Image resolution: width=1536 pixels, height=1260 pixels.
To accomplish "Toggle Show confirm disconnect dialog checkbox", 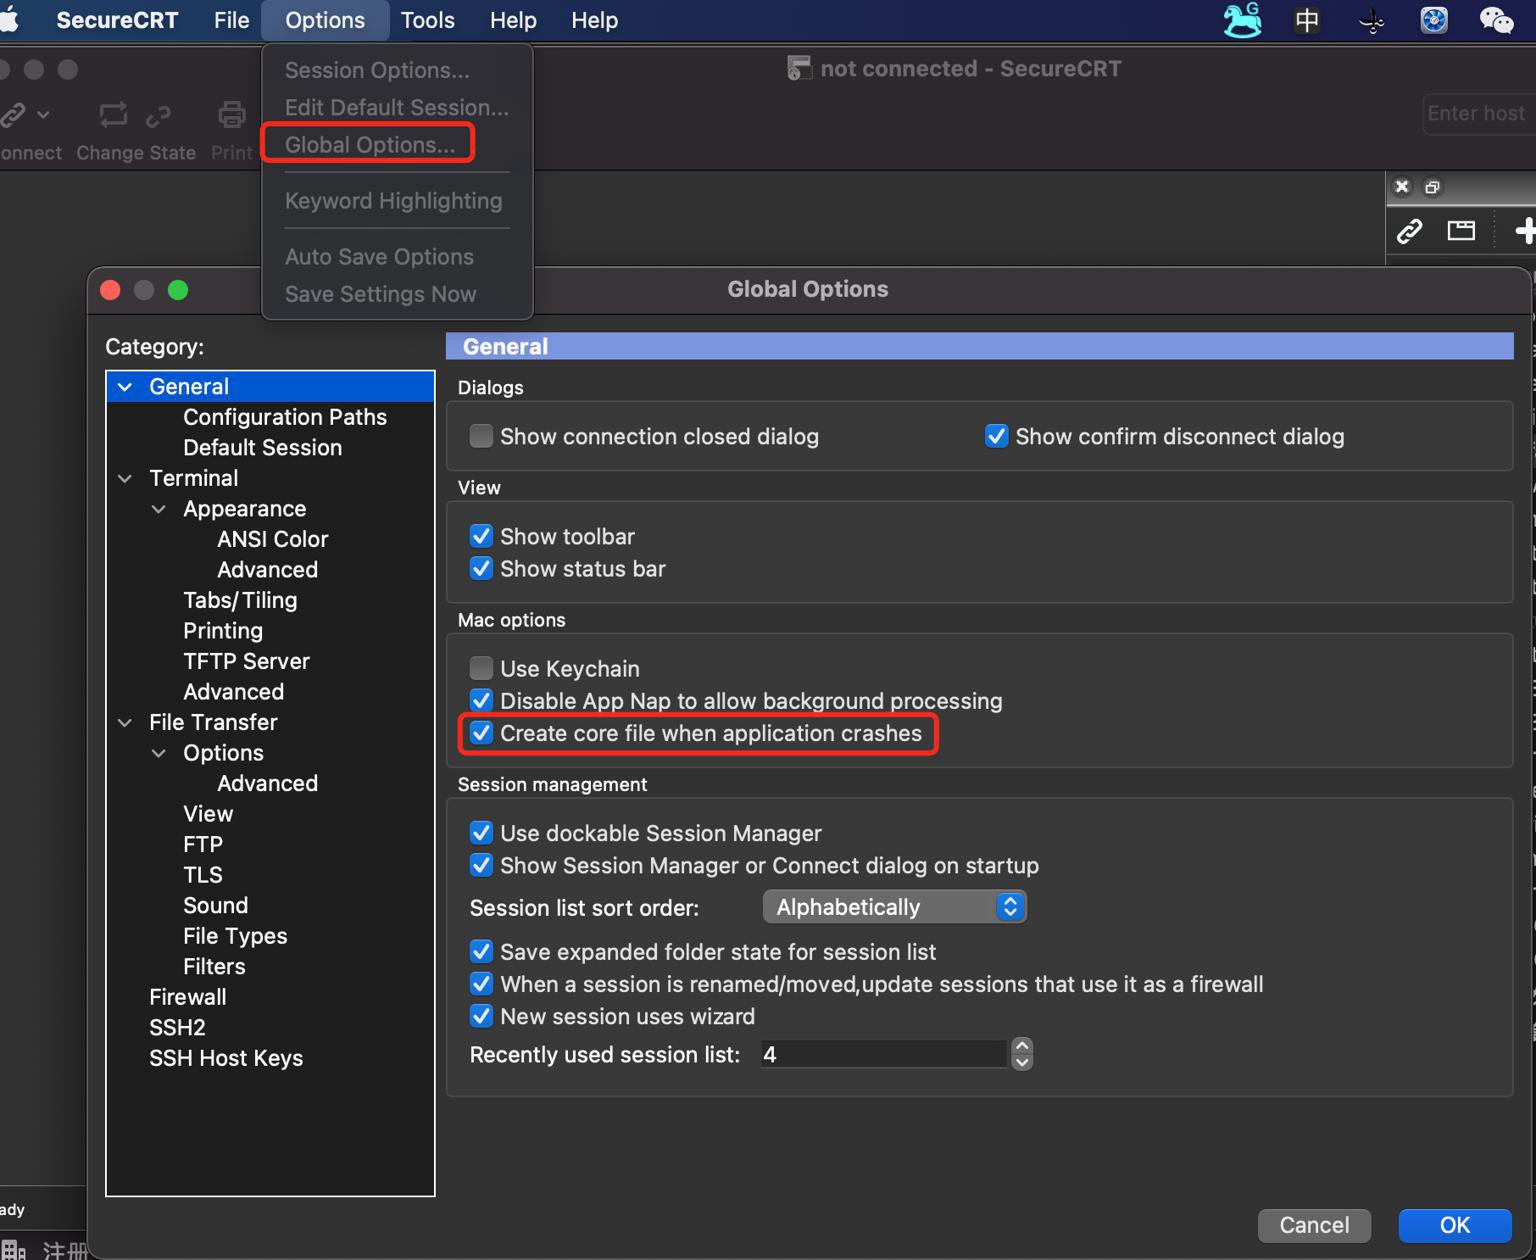I will tap(996, 436).
